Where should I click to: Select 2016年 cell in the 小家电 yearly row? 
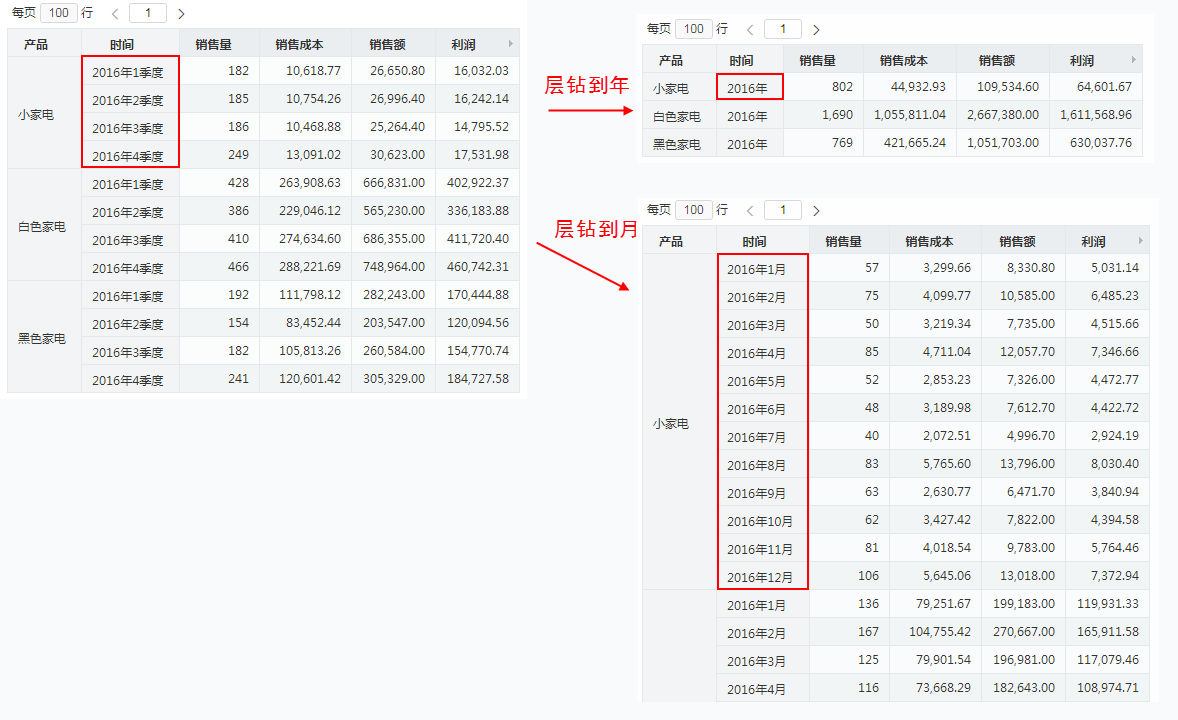[748, 88]
